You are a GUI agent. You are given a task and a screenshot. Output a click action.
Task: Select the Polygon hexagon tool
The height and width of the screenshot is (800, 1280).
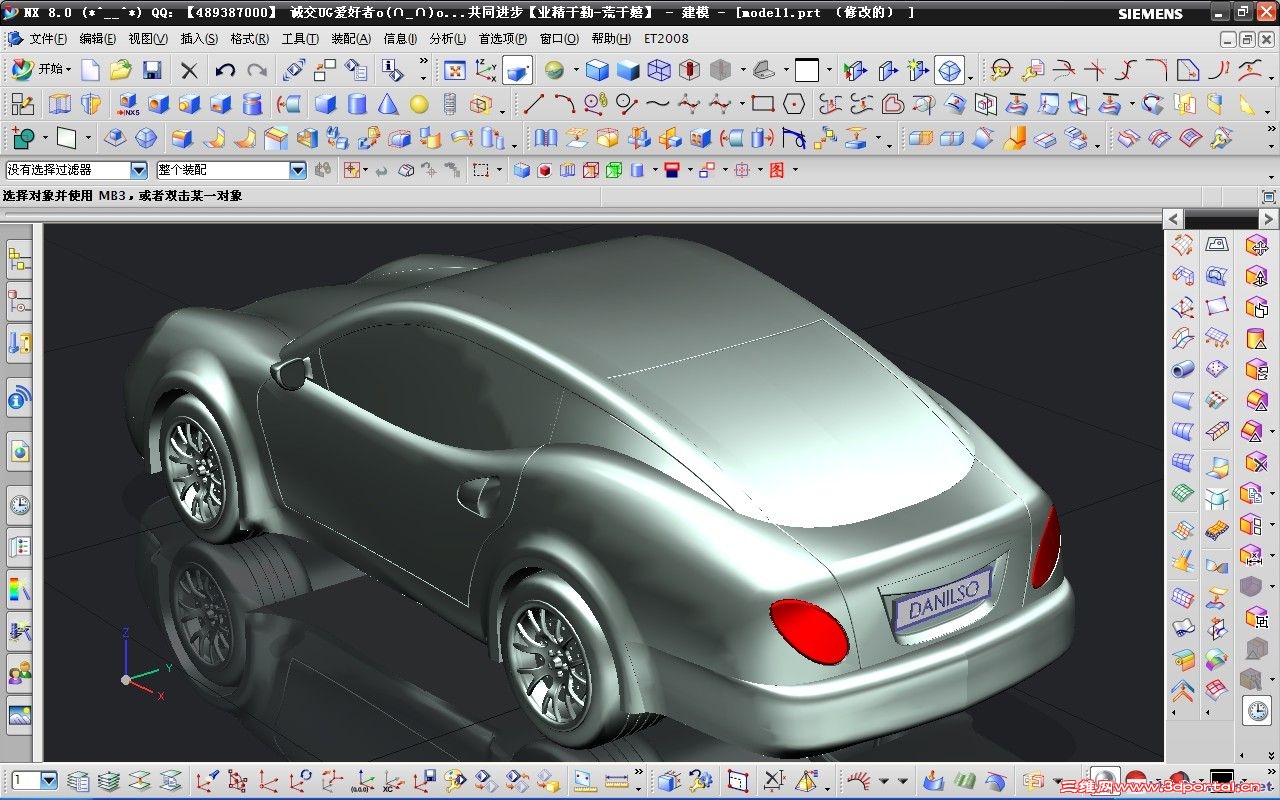(x=794, y=104)
